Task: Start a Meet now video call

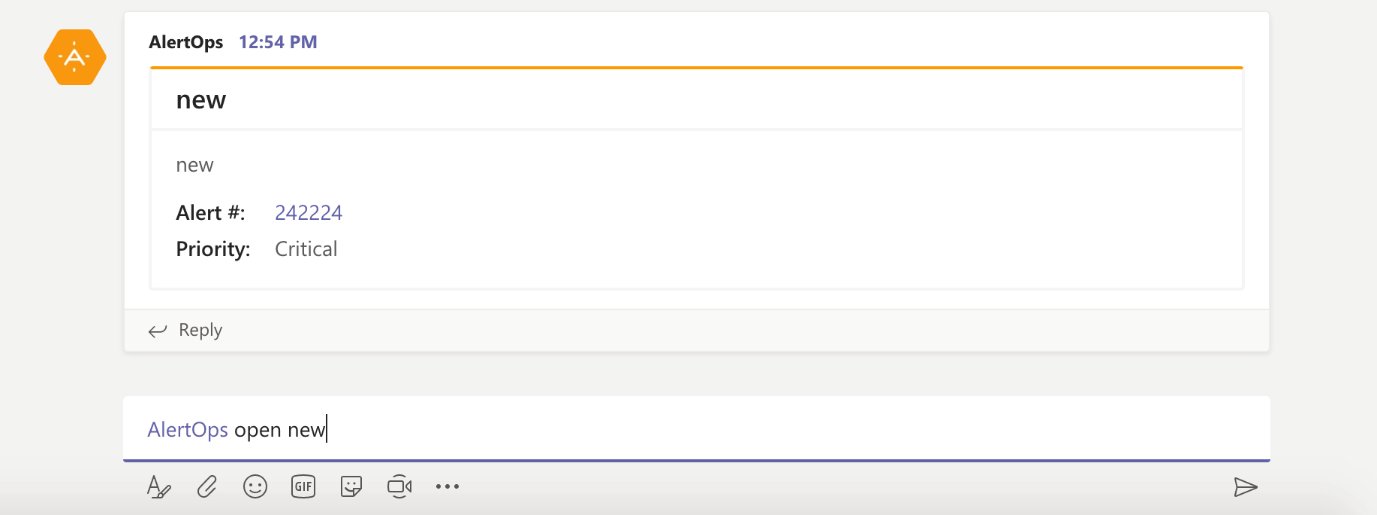Action: click(x=399, y=487)
